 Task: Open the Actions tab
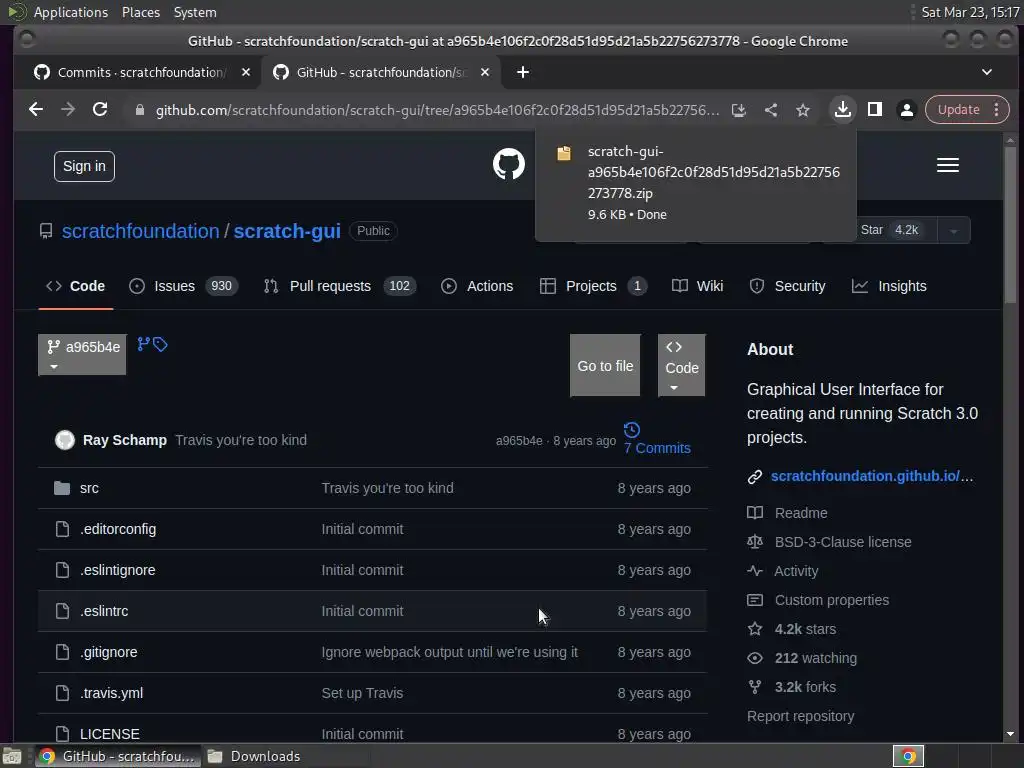[x=477, y=286]
